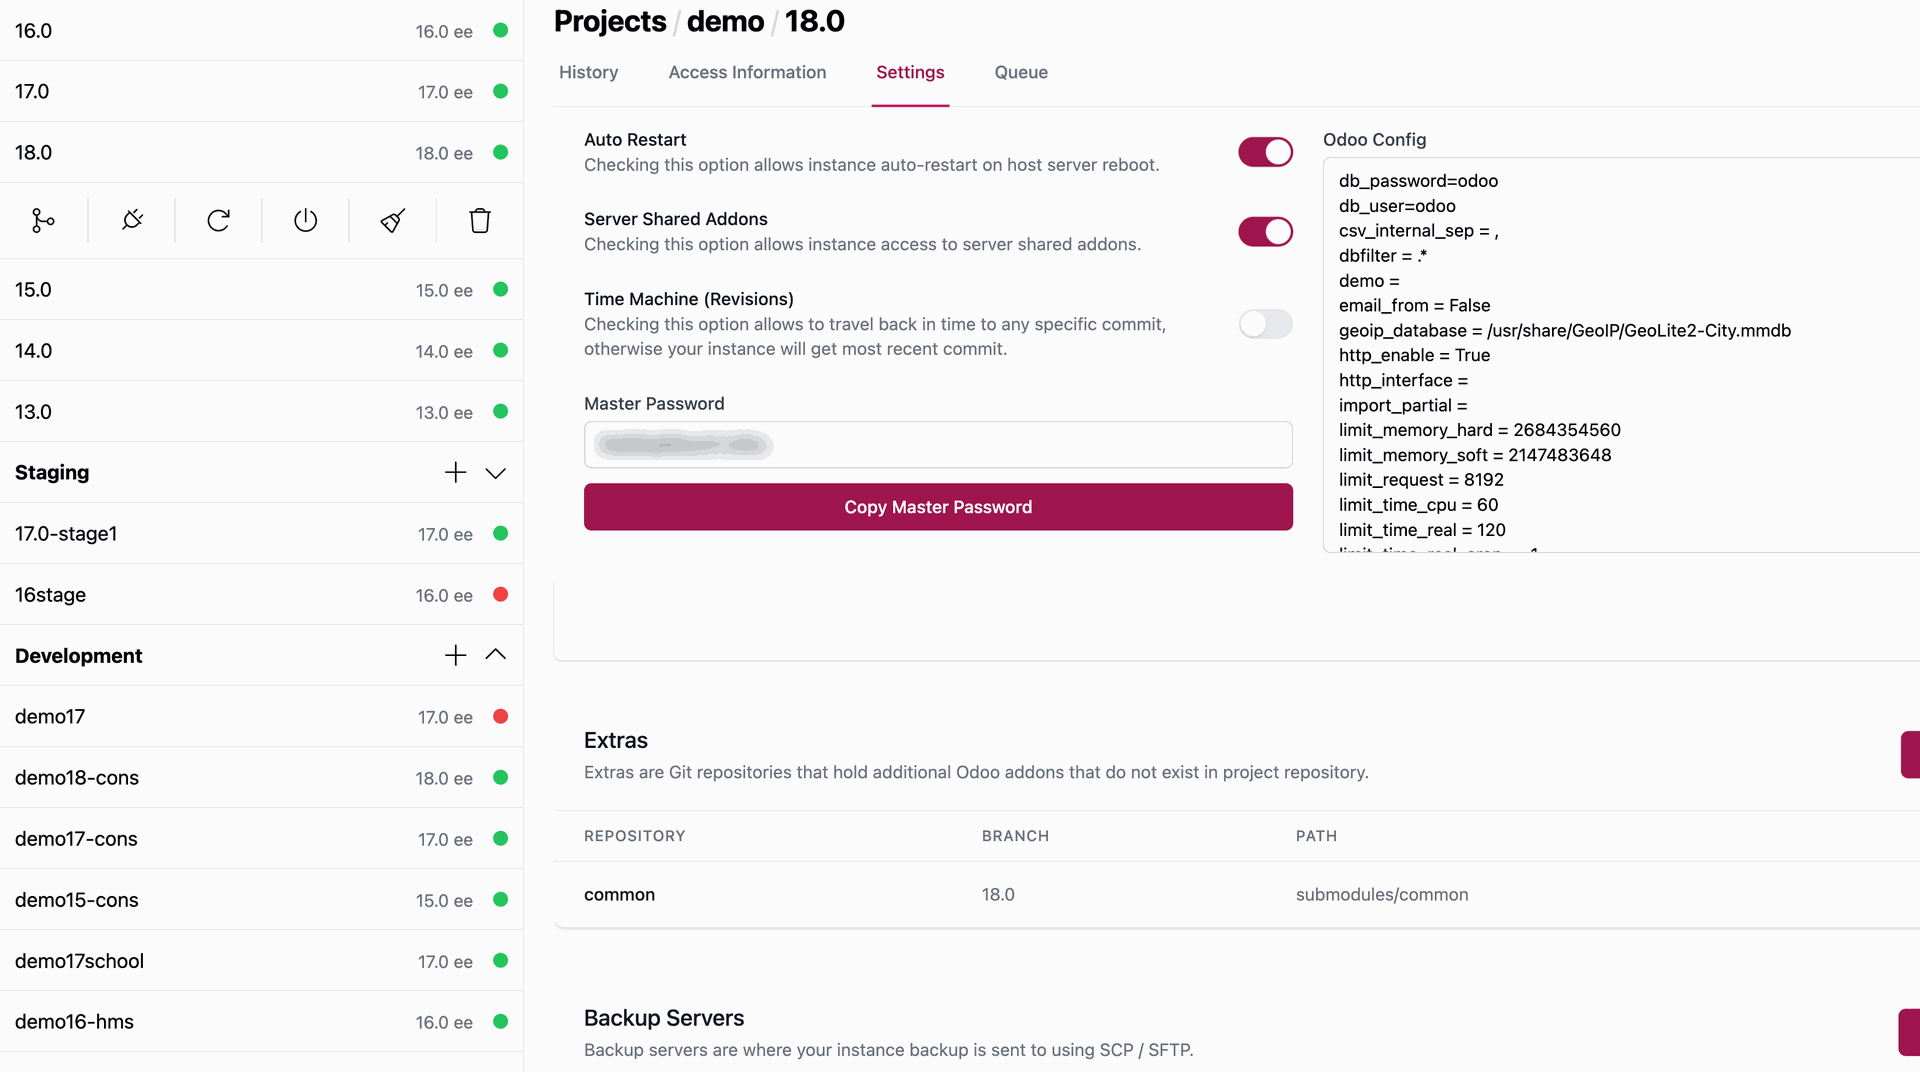This screenshot has height=1072, width=1920.
Task: Open the Queue tab
Action: pyautogui.click(x=1021, y=72)
